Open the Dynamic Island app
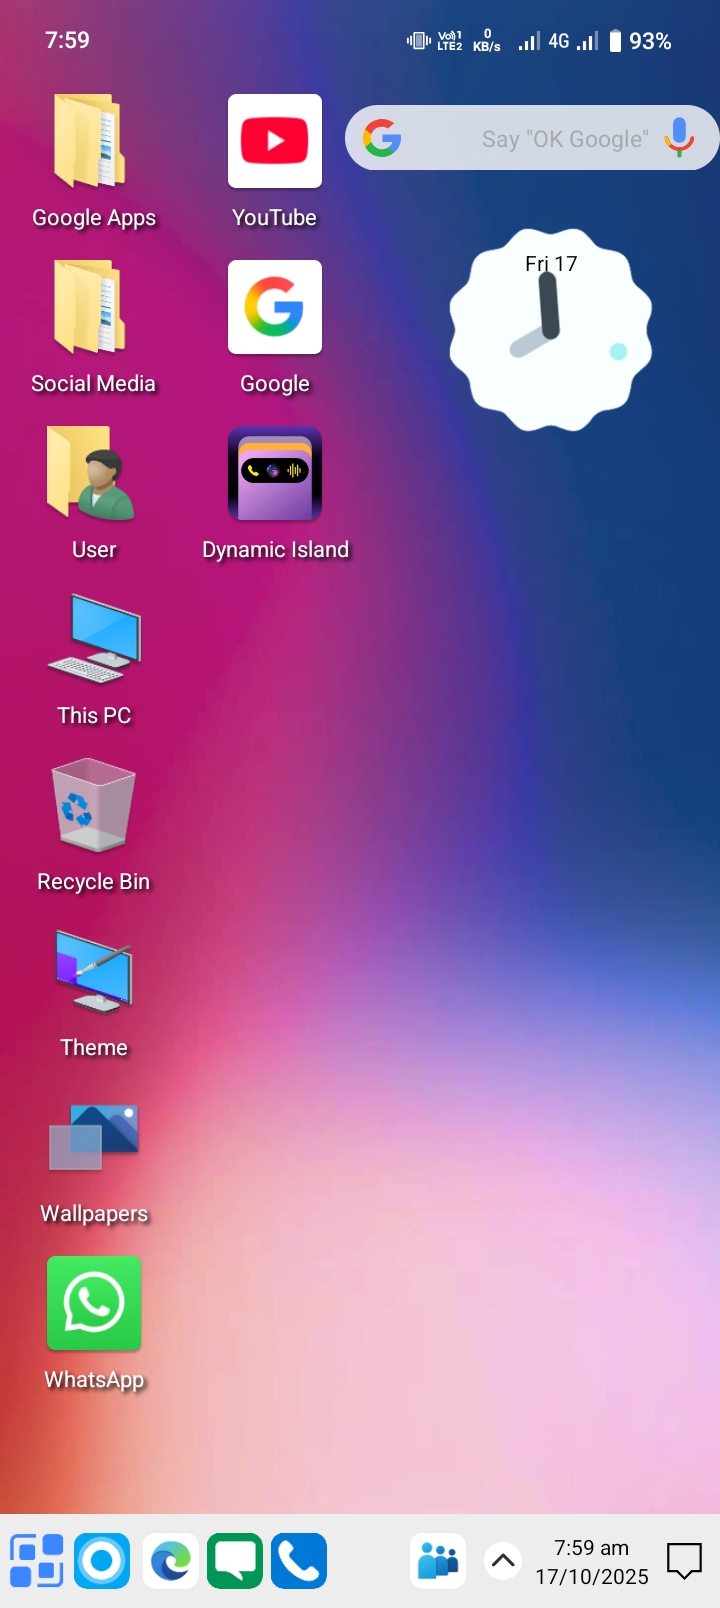 (274, 474)
